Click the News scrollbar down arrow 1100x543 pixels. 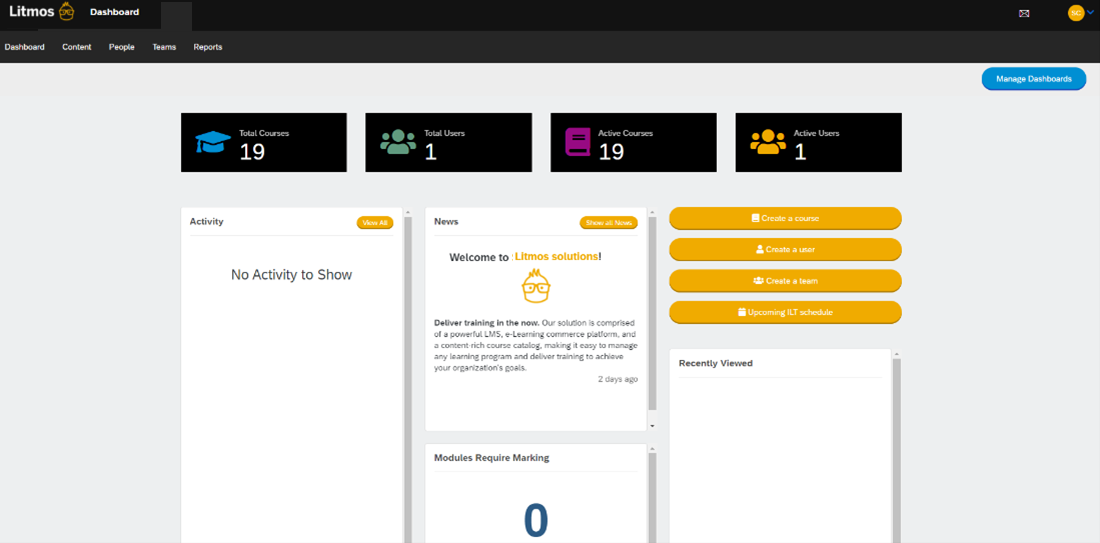click(652, 426)
